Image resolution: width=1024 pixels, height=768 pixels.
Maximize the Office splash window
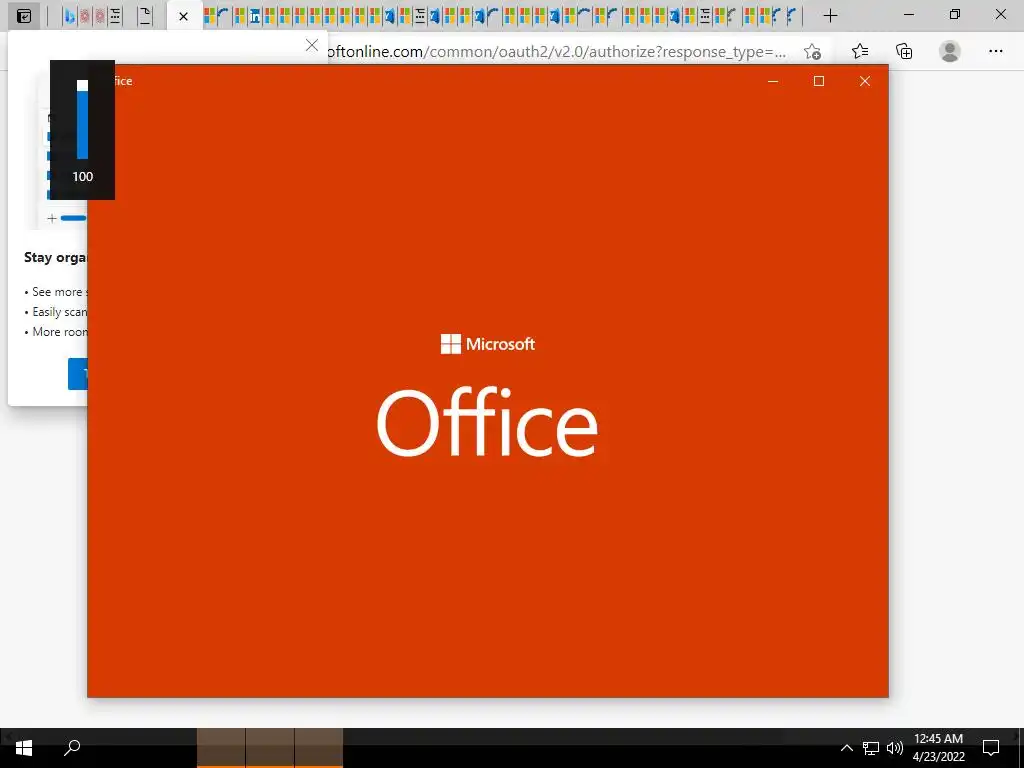pyautogui.click(x=819, y=81)
